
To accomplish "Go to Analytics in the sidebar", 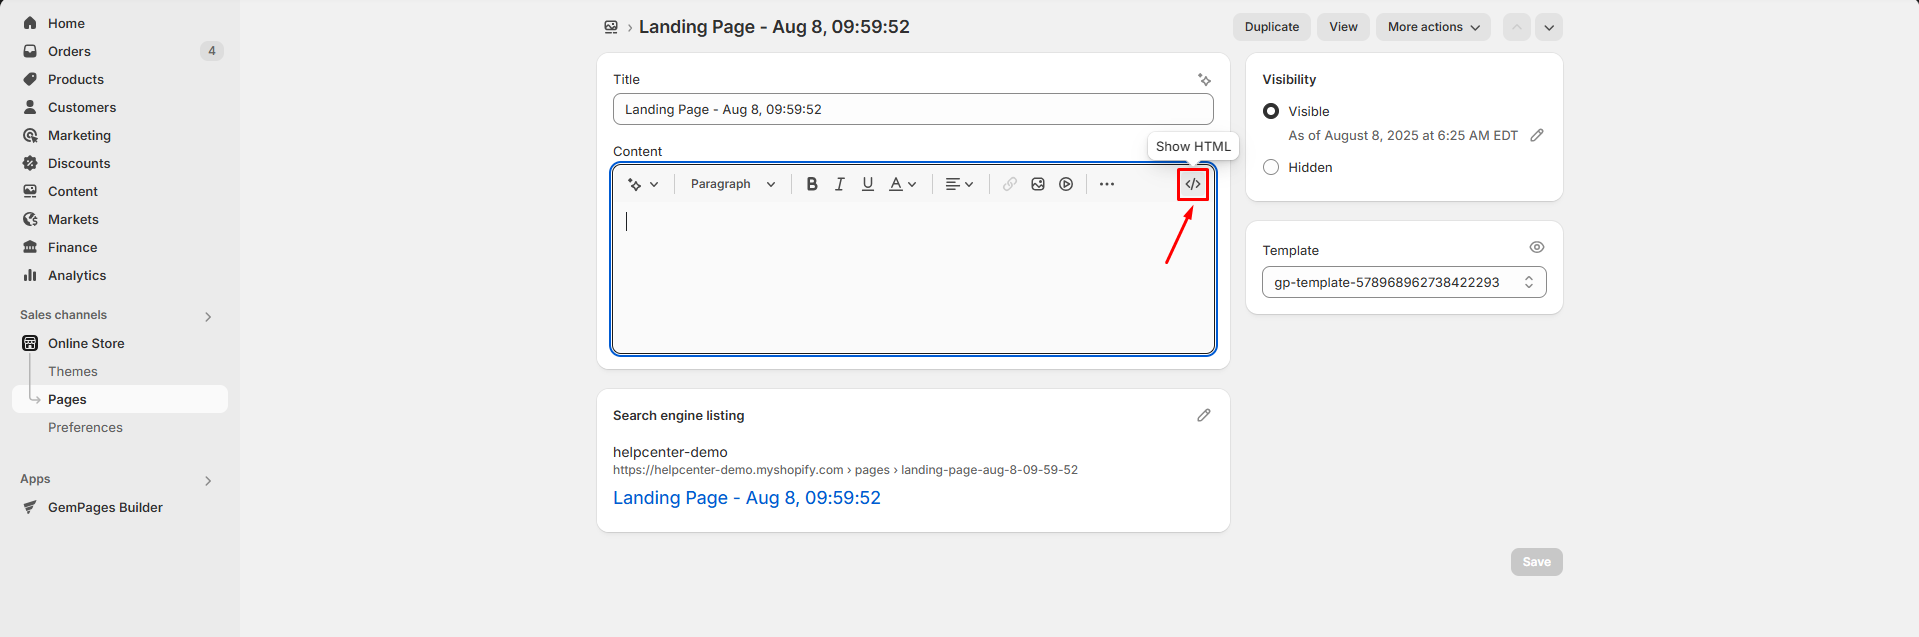I will [x=77, y=275].
